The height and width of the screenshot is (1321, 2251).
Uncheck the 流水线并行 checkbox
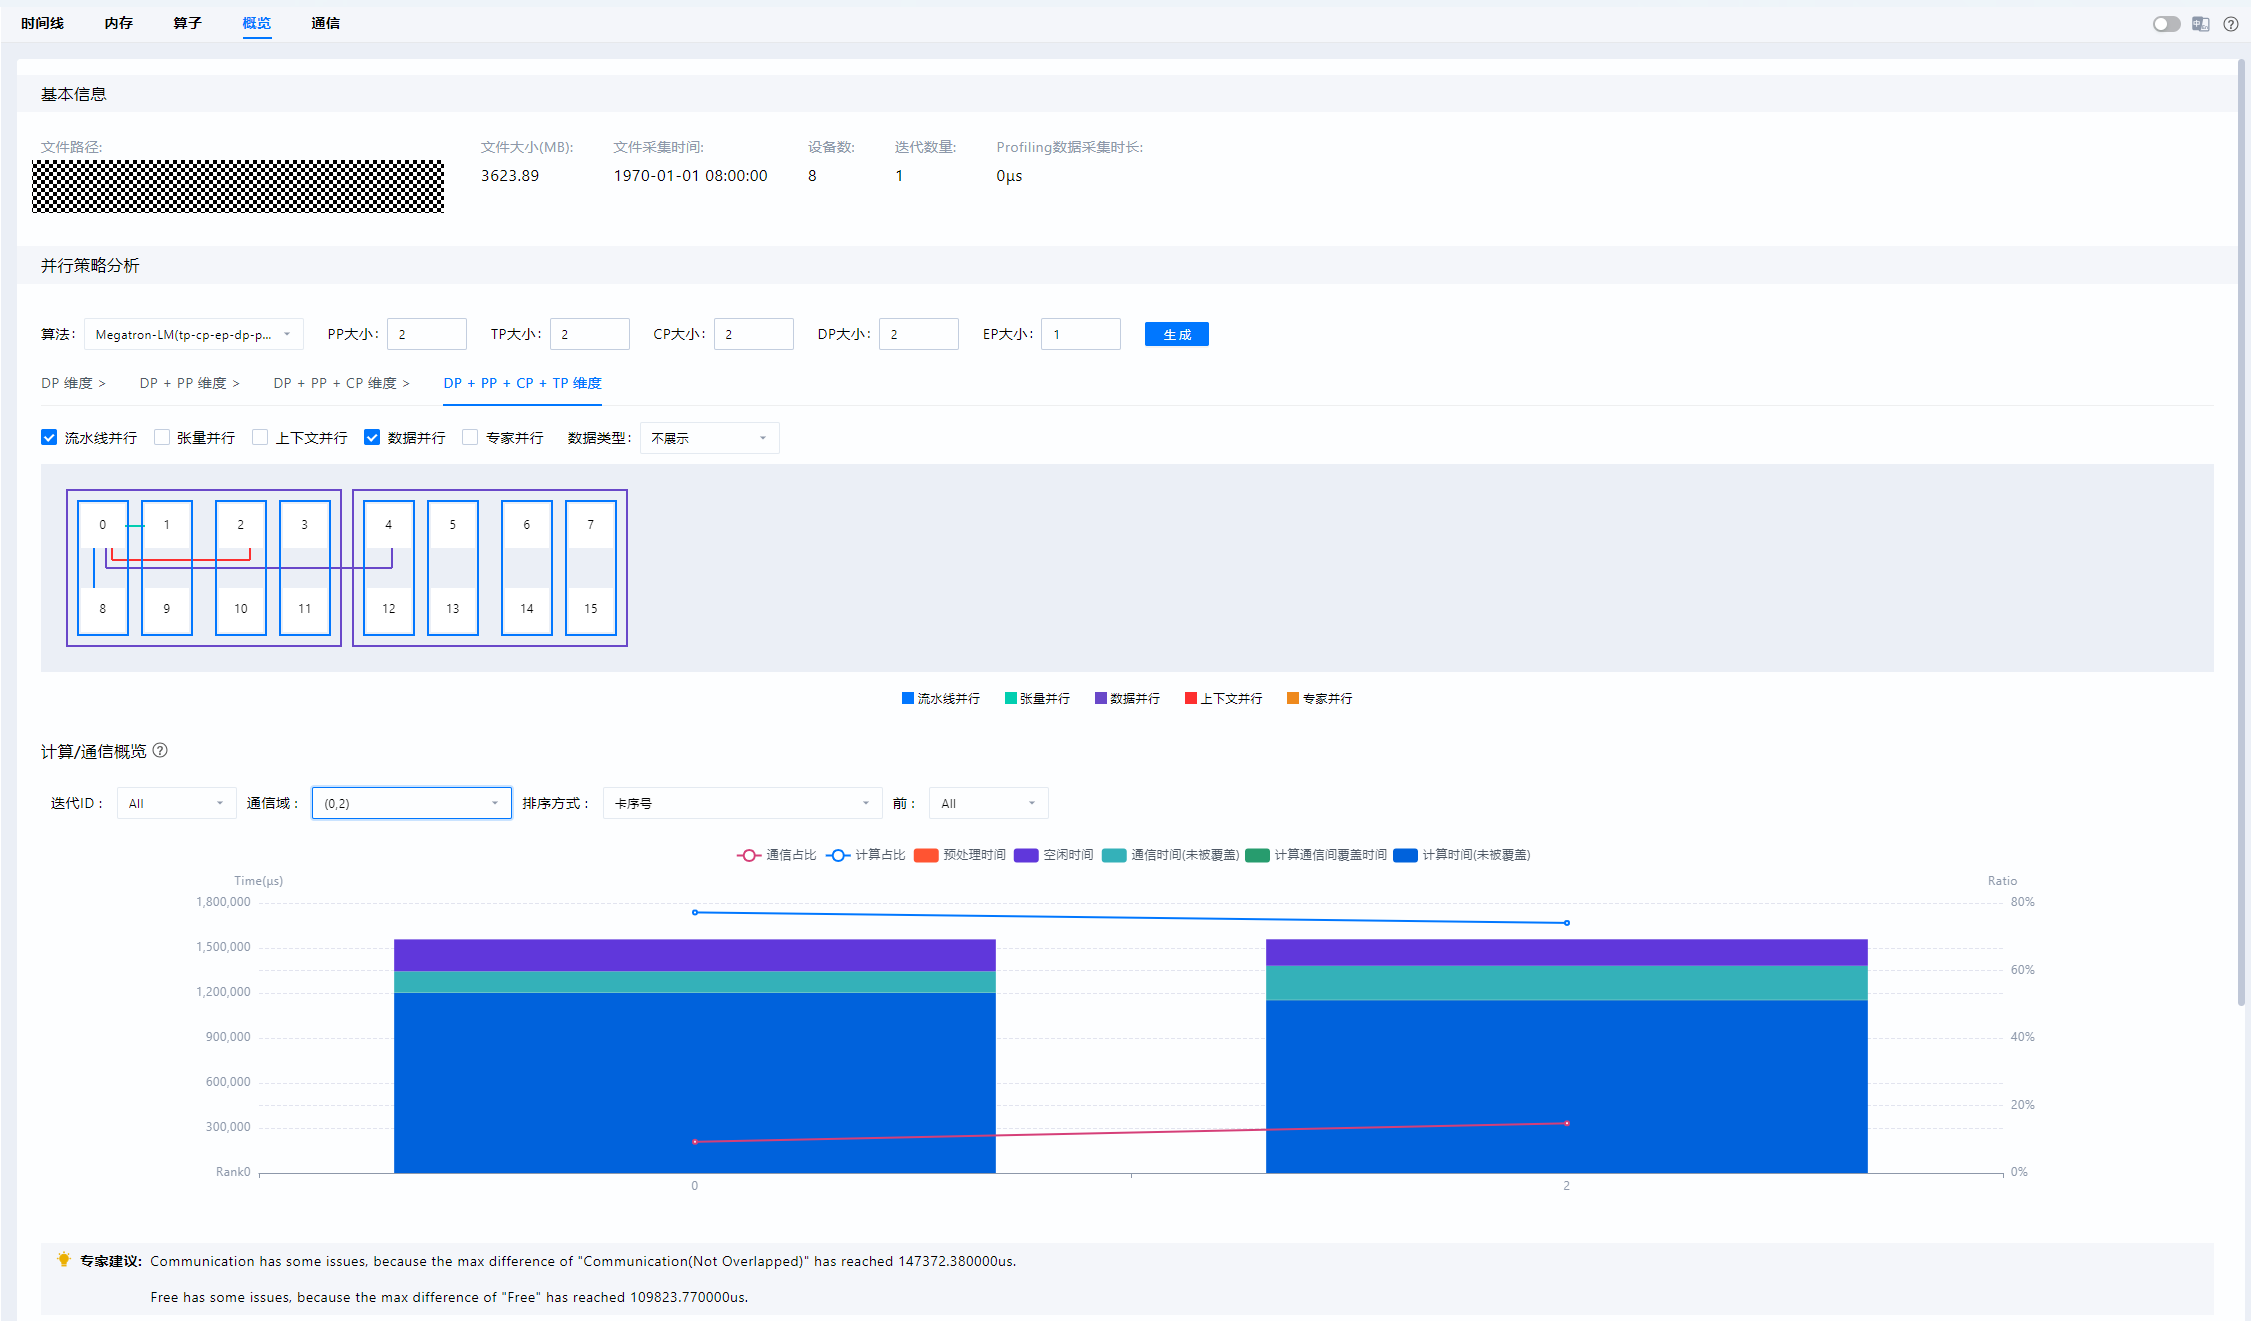click(x=49, y=437)
